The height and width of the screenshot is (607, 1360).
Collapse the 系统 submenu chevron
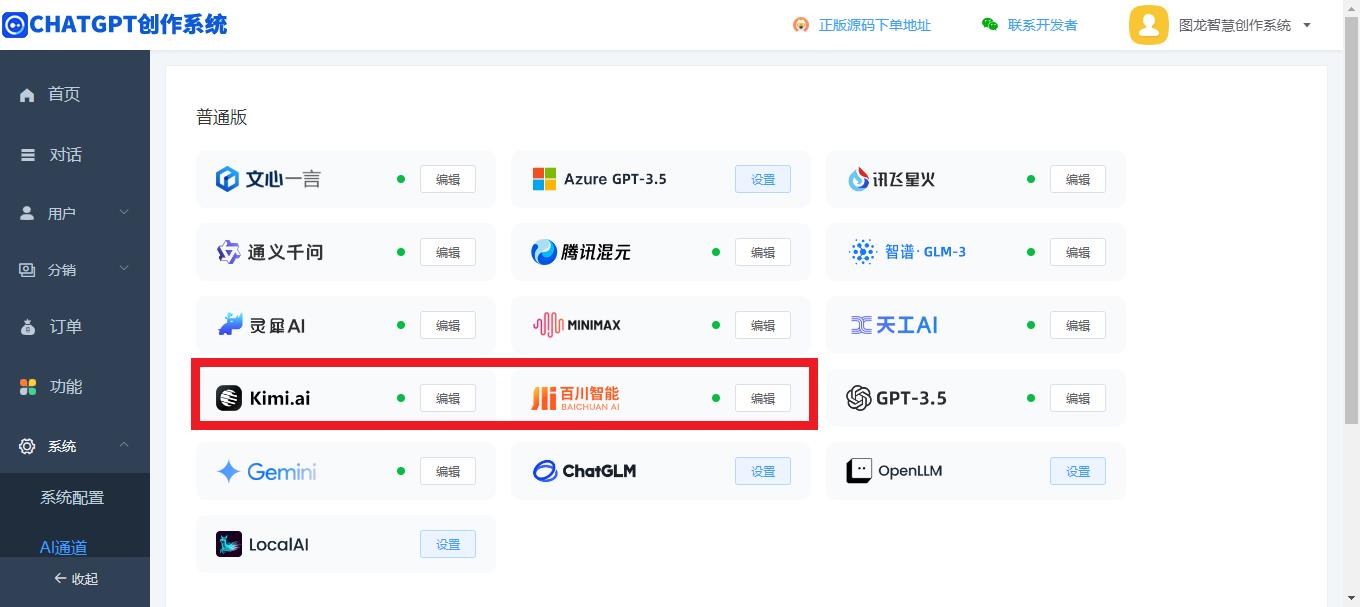(x=124, y=445)
